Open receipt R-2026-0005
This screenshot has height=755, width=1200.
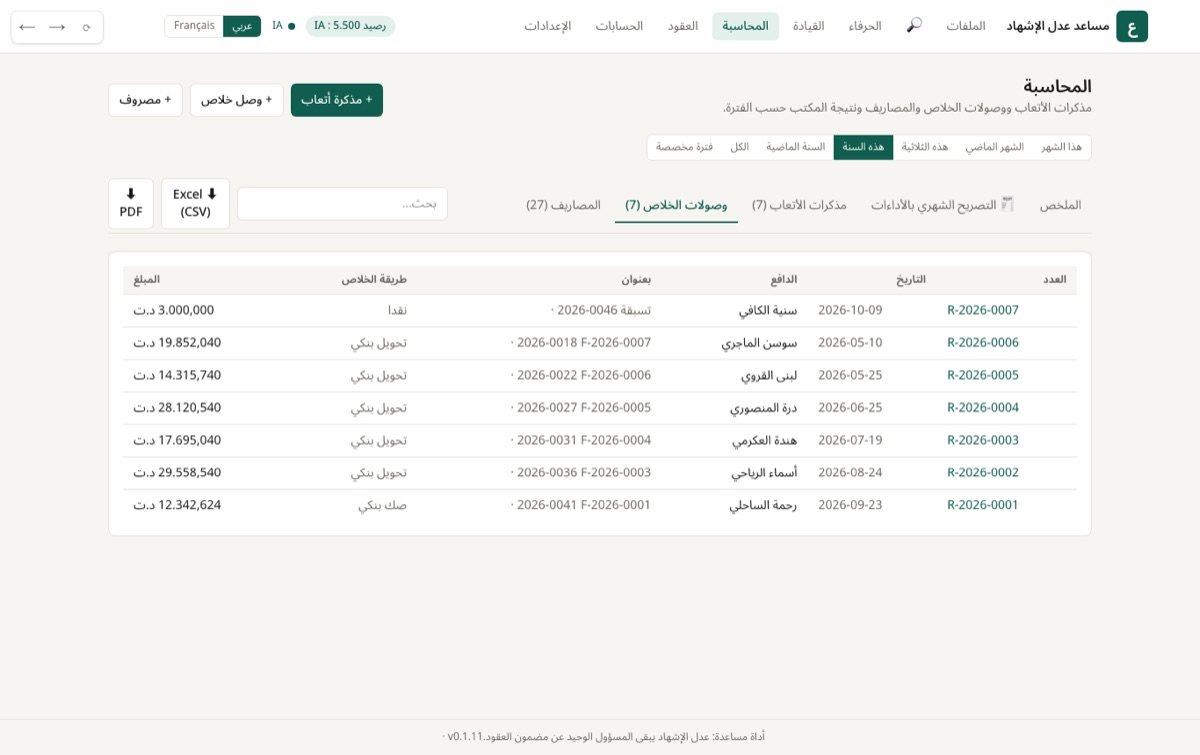983,375
